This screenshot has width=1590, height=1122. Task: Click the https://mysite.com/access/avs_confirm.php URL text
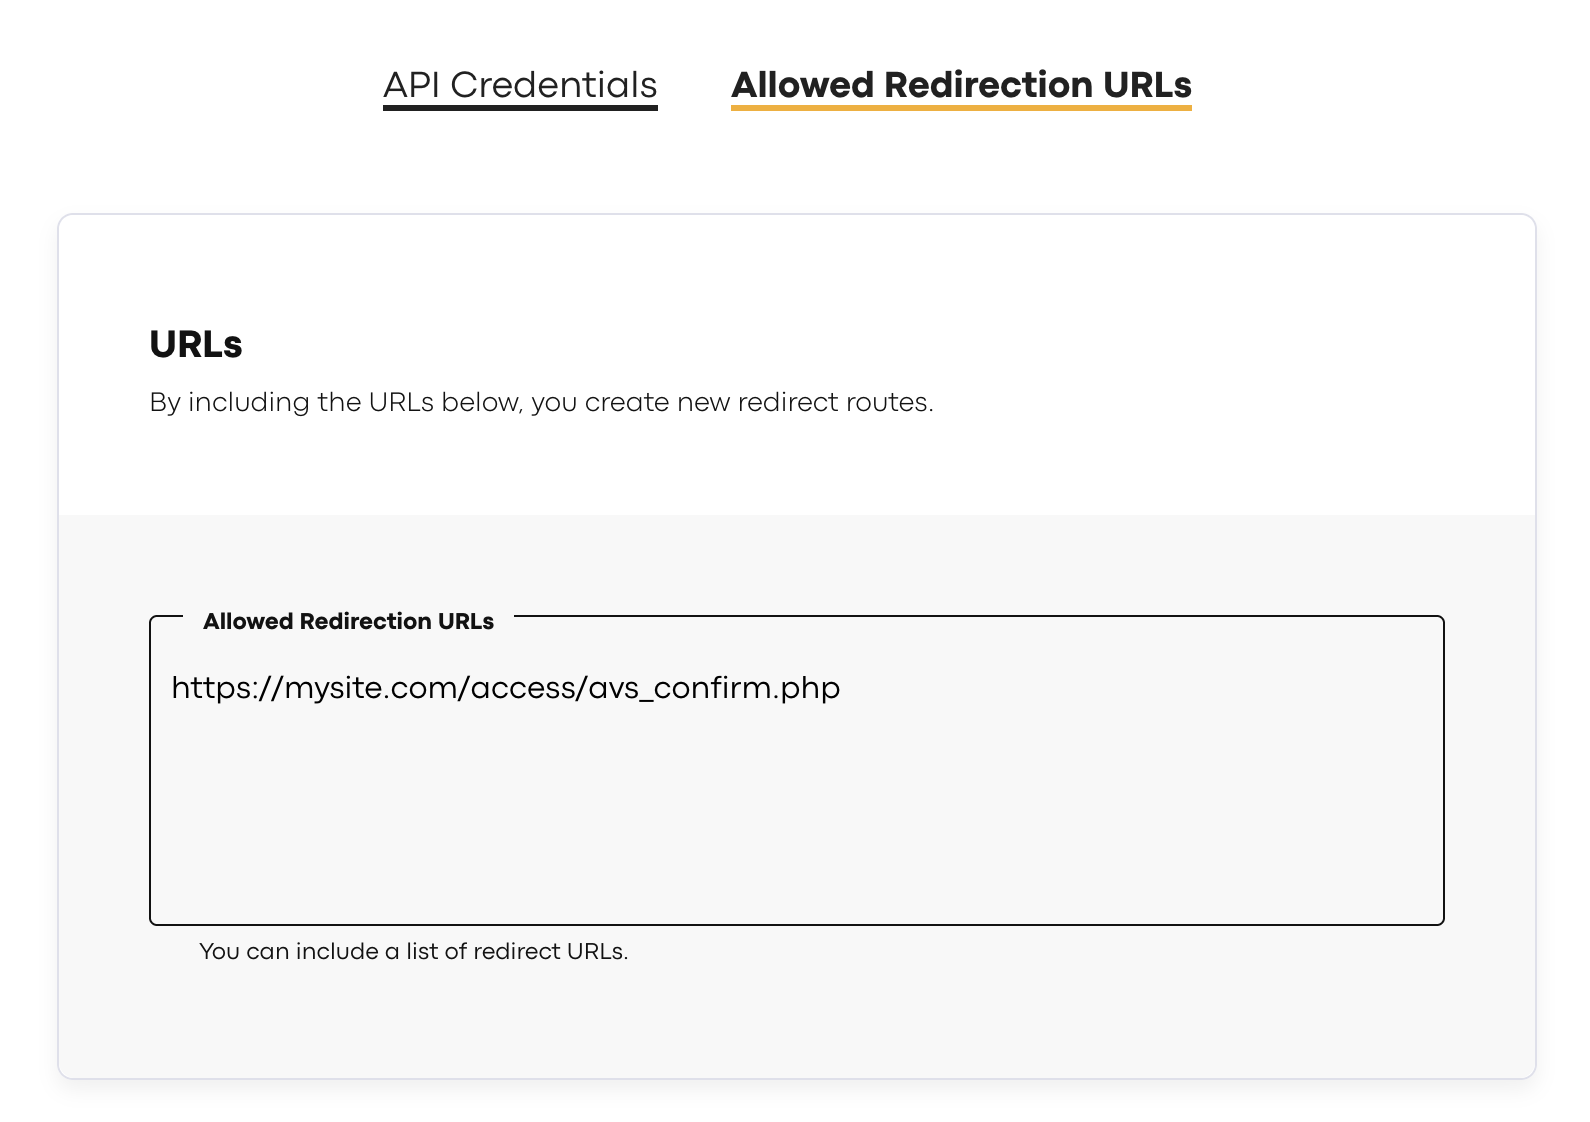coord(505,688)
